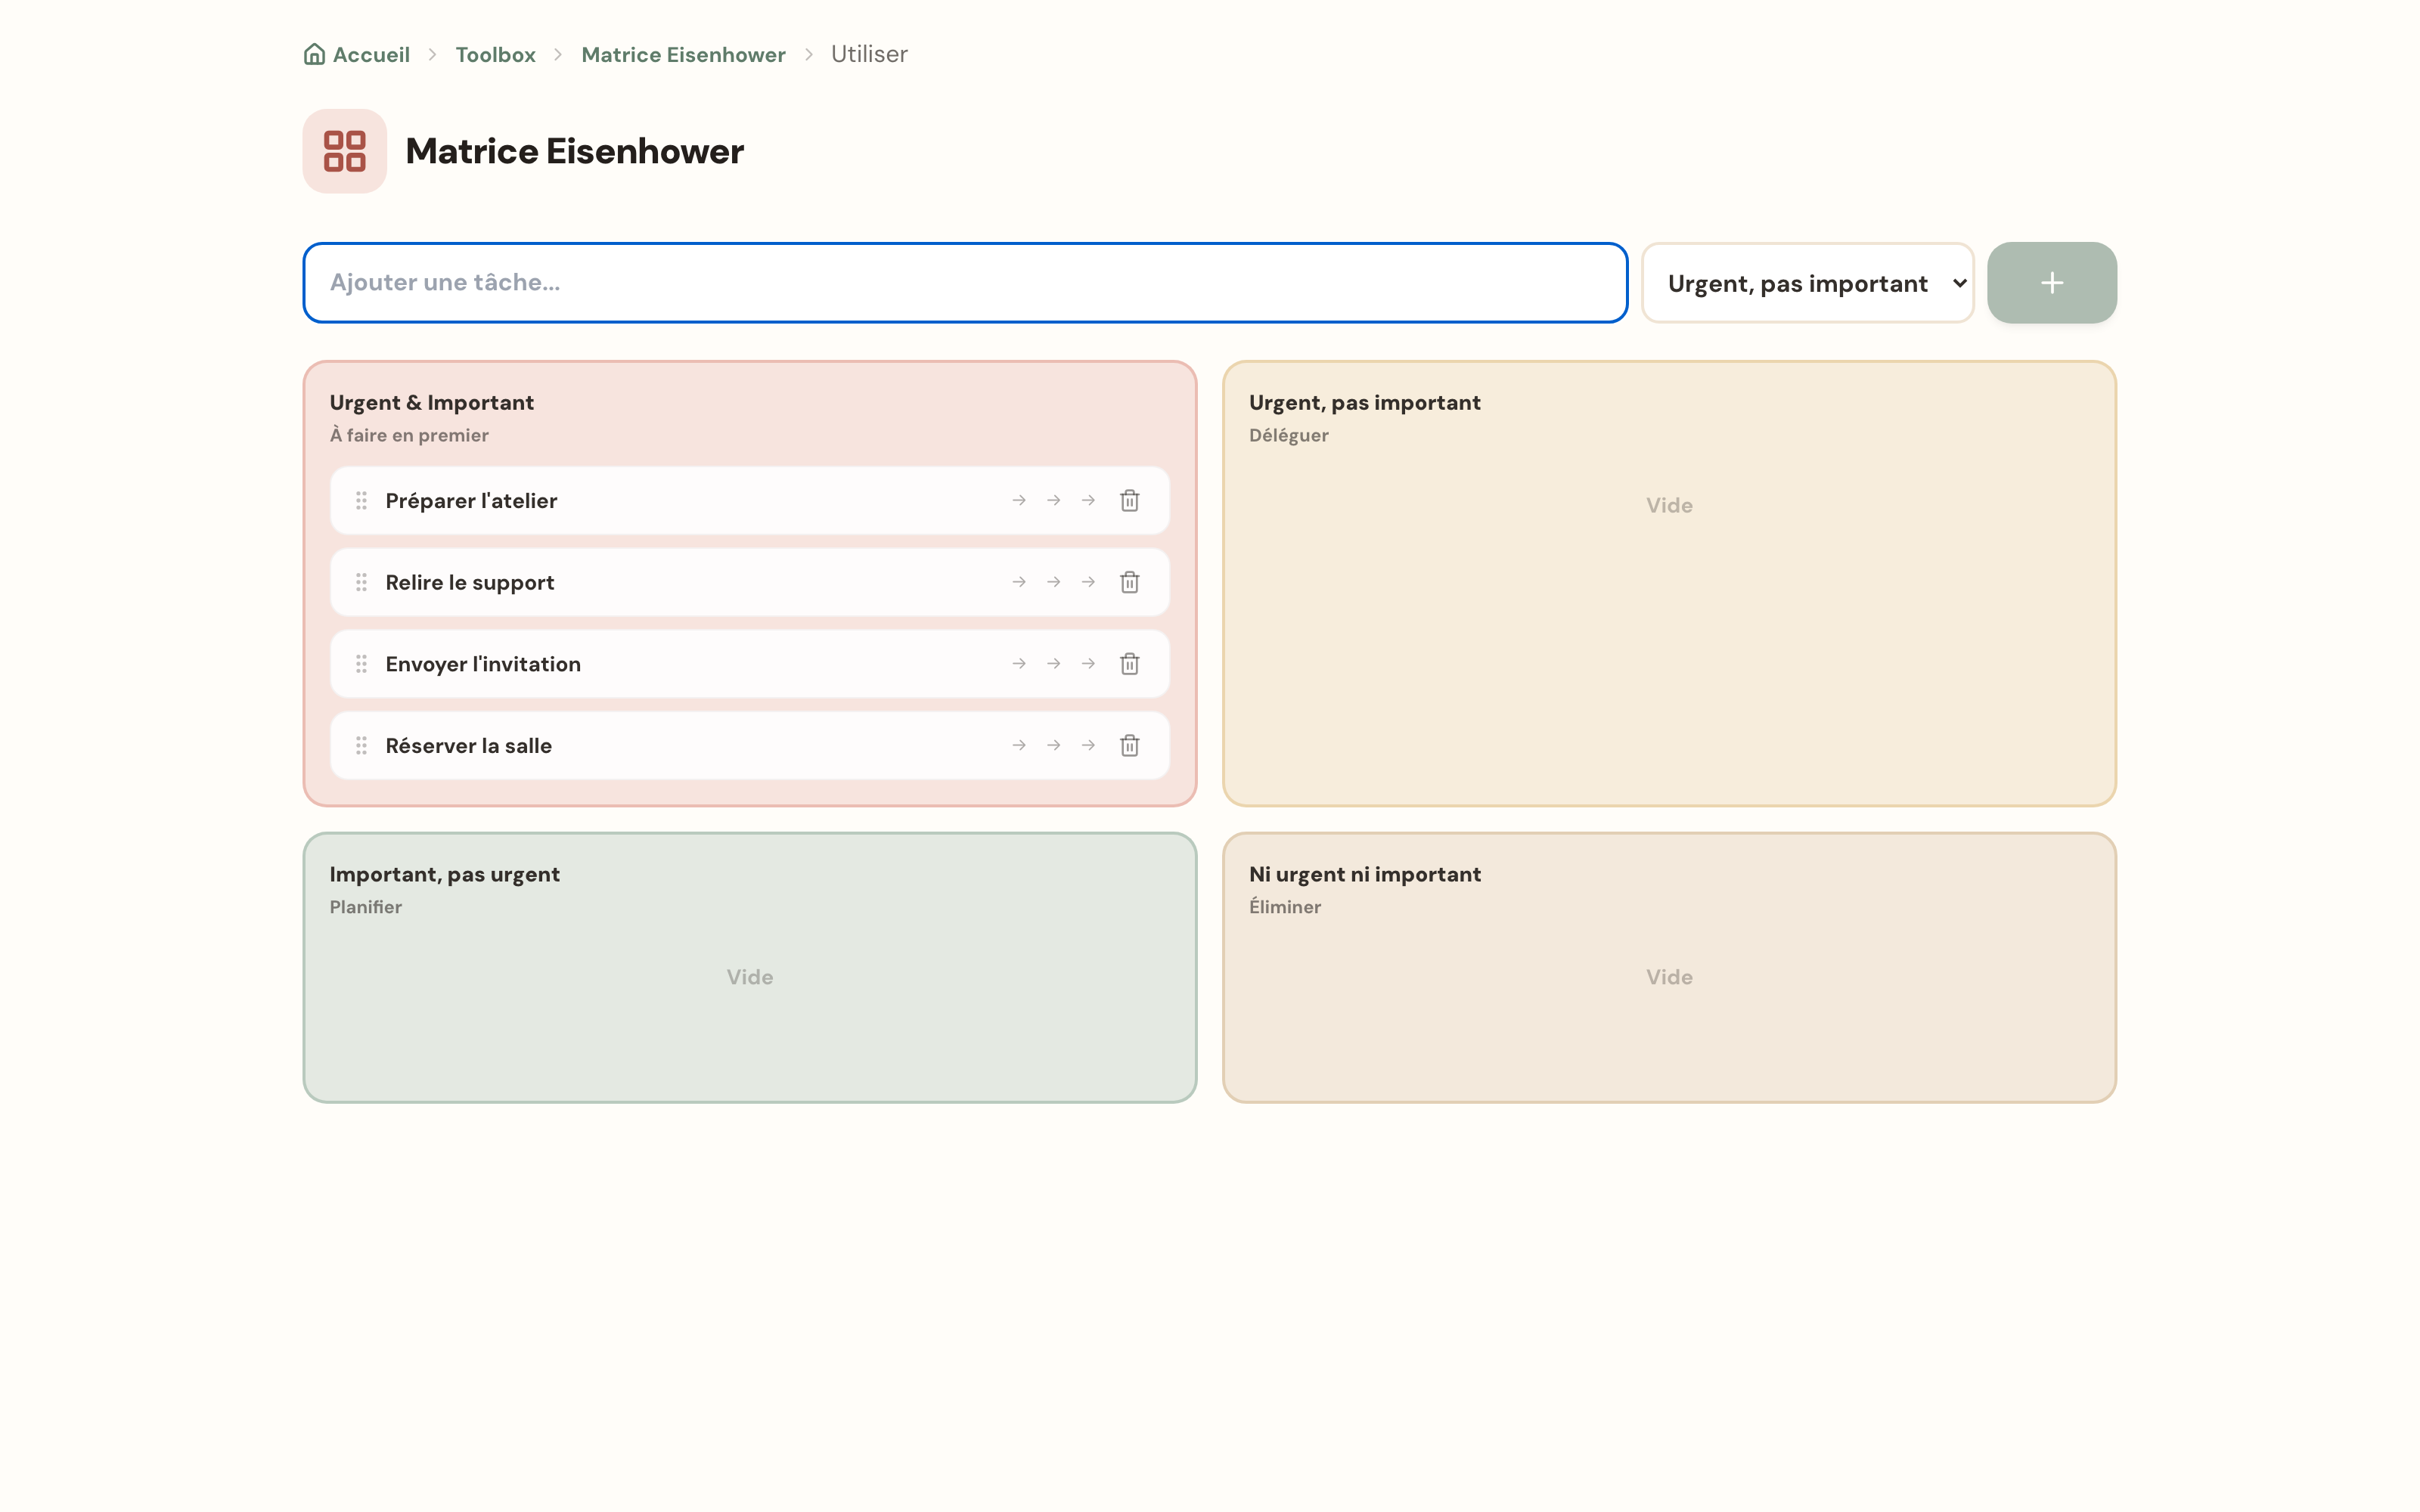Add task with the plus button
The width and height of the screenshot is (2420, 1512).
click(2051, 283)
